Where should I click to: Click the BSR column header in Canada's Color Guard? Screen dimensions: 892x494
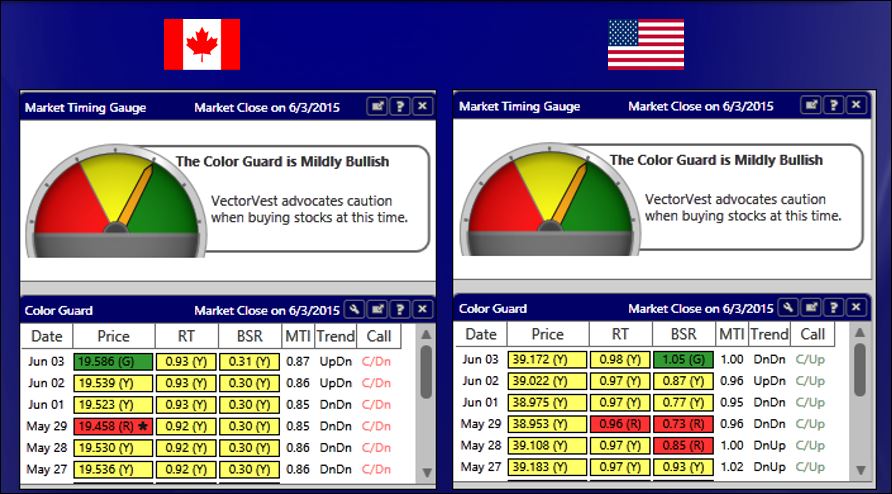pyautogui.click(x=250, y=336)
